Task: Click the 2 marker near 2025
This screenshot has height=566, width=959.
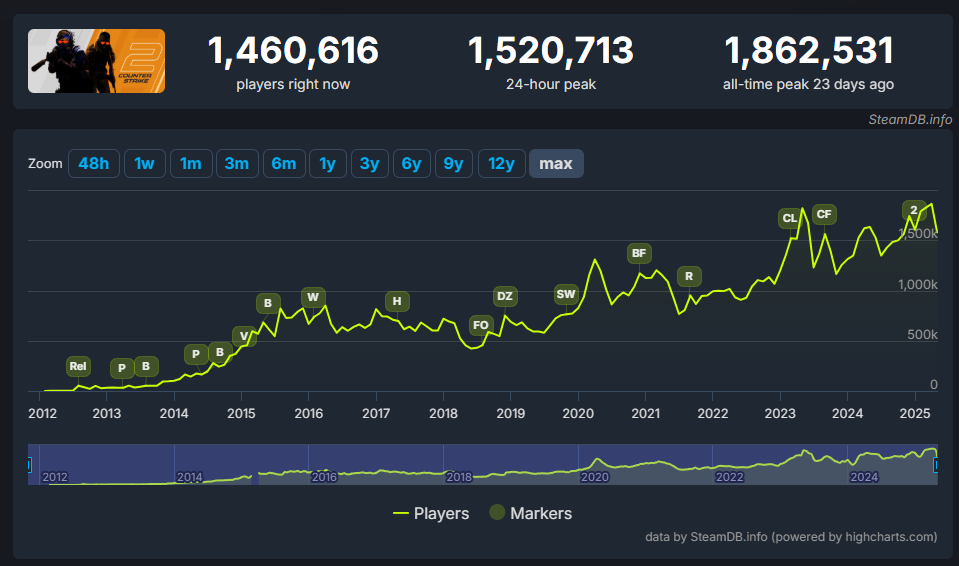Action: click(x=914, y=210)
